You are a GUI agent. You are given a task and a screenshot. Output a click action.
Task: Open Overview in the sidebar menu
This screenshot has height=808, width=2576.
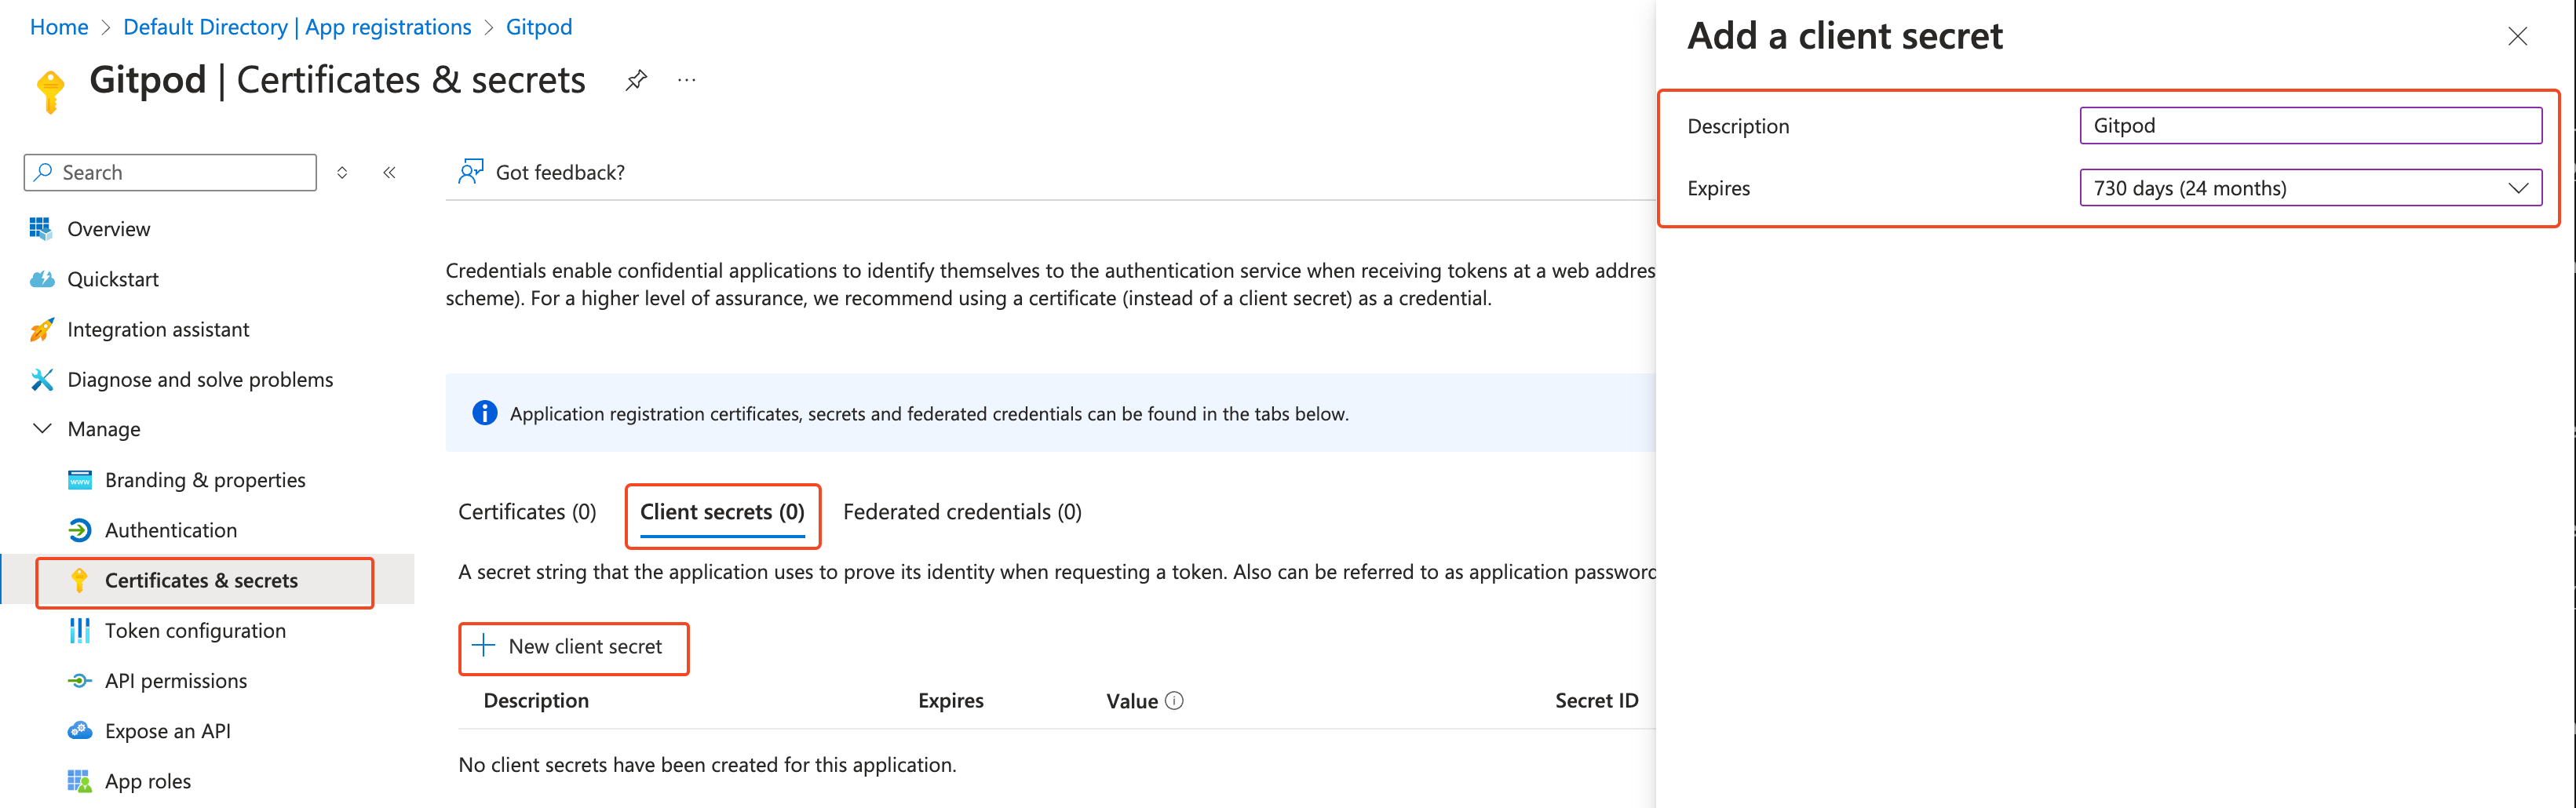108,229
